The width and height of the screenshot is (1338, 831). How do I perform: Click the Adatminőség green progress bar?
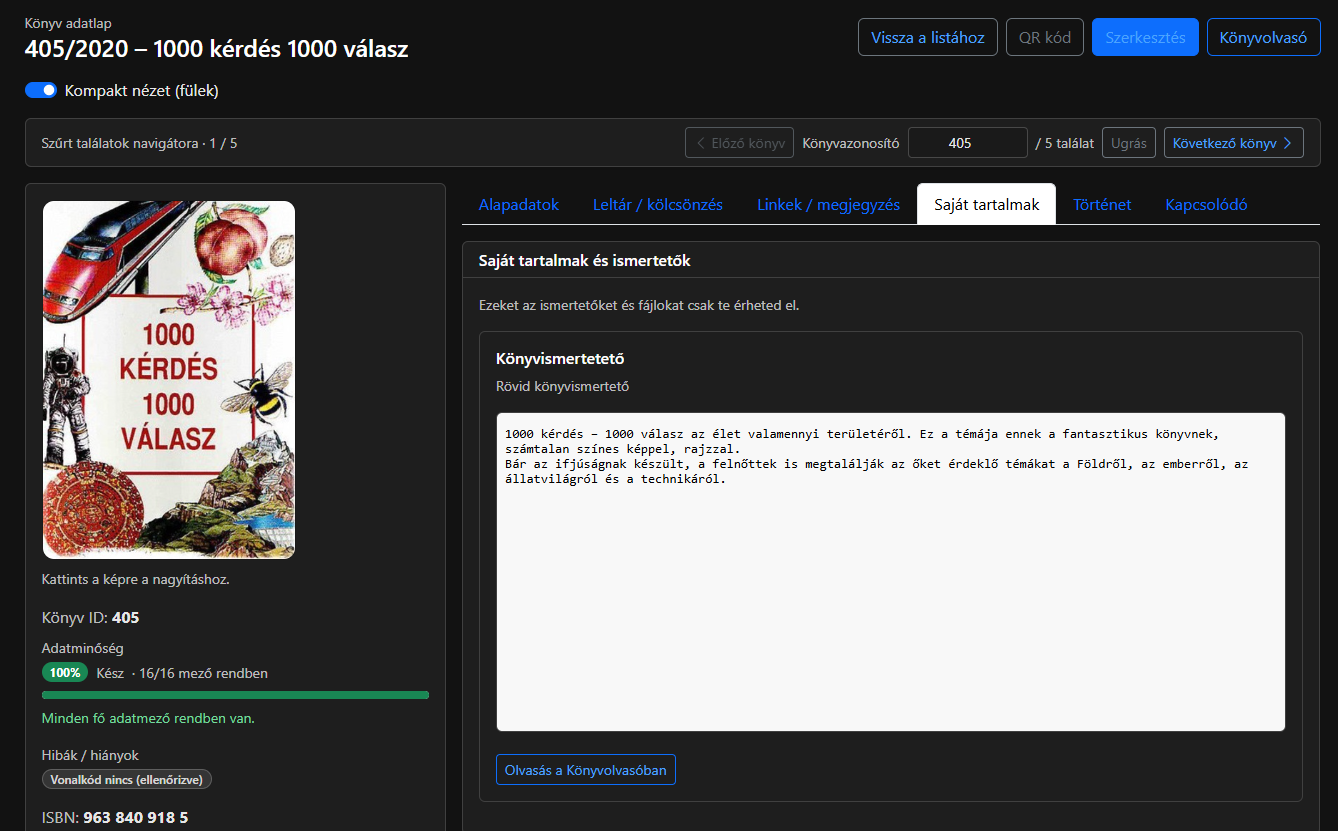235,695
